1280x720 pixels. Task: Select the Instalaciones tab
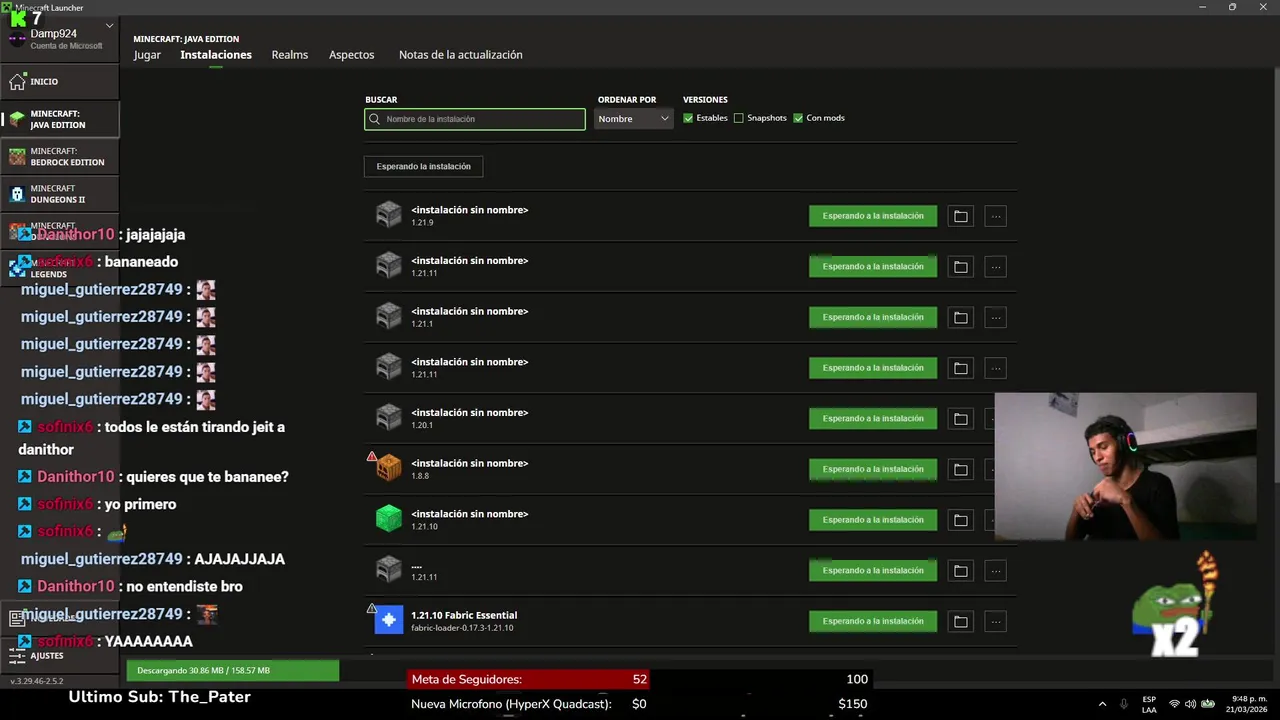tap(216, 55)
